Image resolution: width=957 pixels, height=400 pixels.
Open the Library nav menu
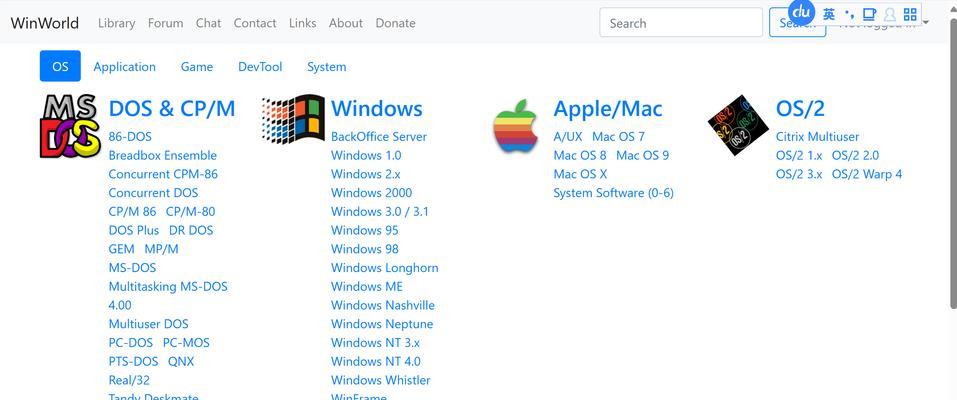click(x=117, y=23)
